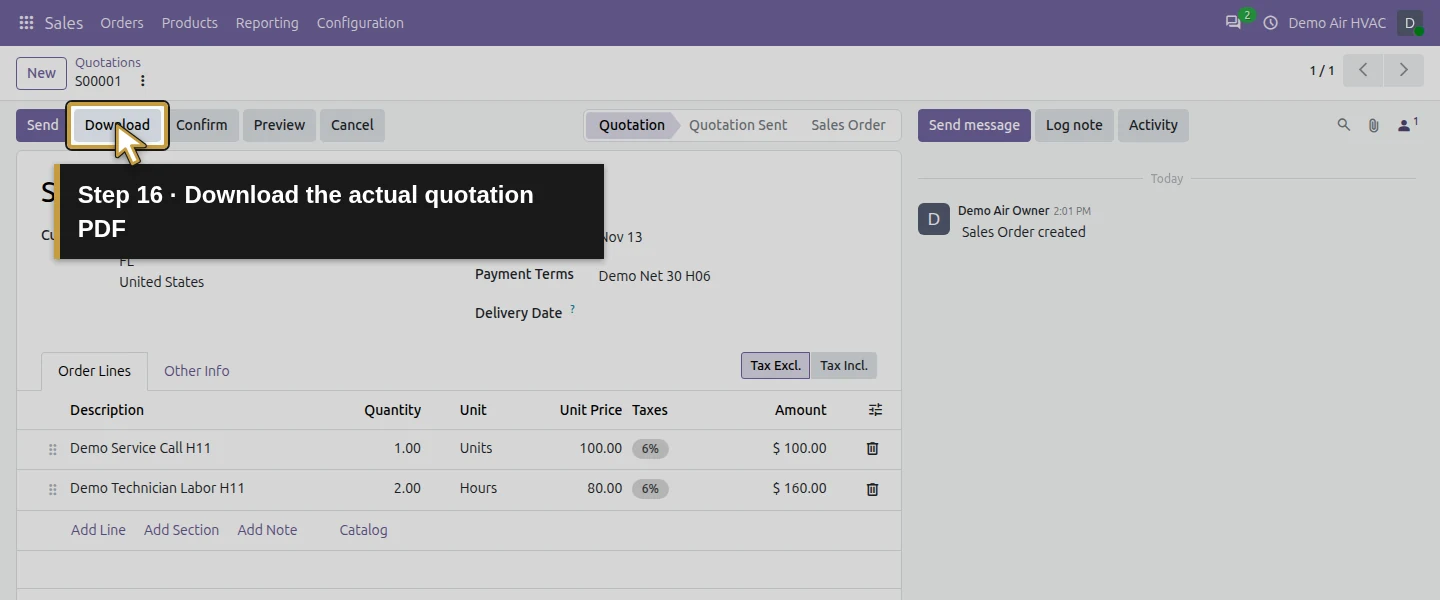Image resolution: width=1440 pixels, height=600 pixels.
Task: Click quantity 2.00 cell
Action: coord(407,488)
